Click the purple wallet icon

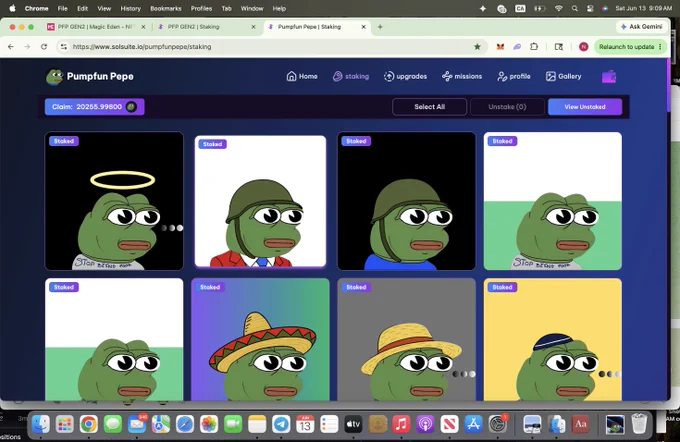pos(609,77)
